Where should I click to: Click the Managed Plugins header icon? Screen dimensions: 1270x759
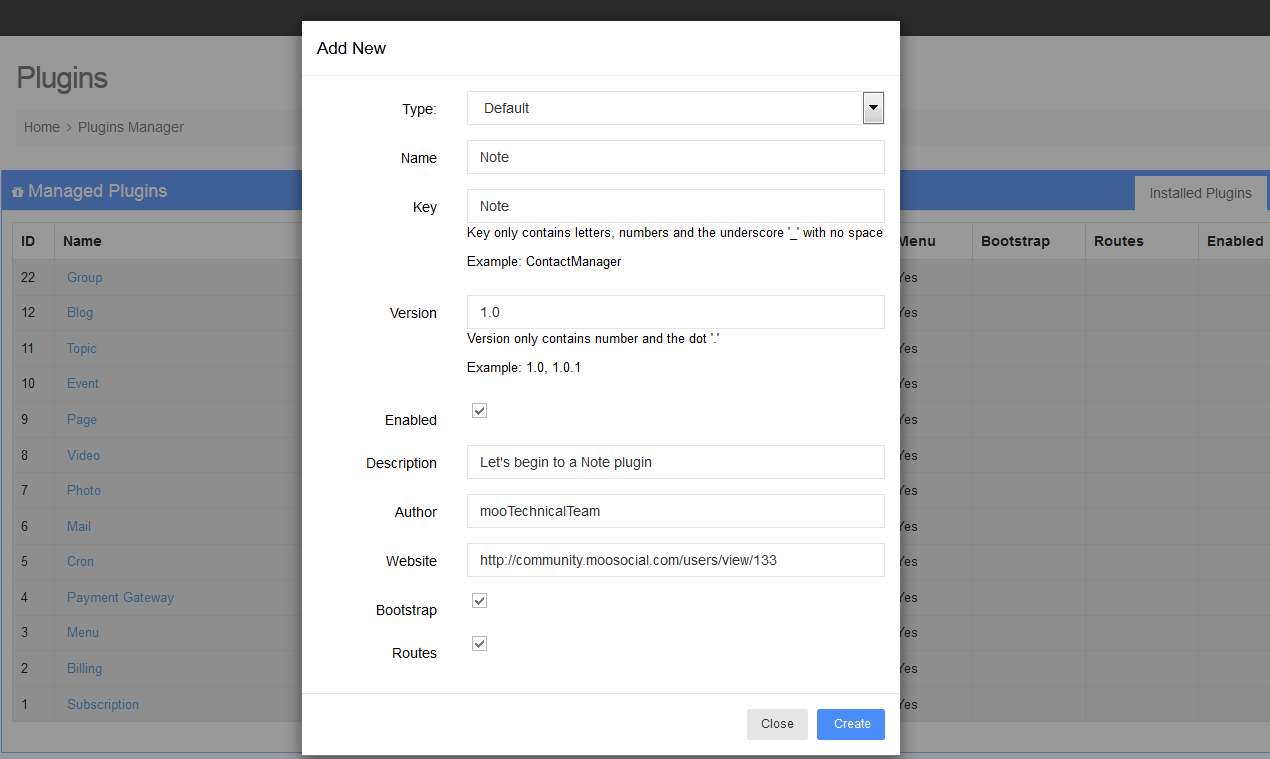(18, 191)
